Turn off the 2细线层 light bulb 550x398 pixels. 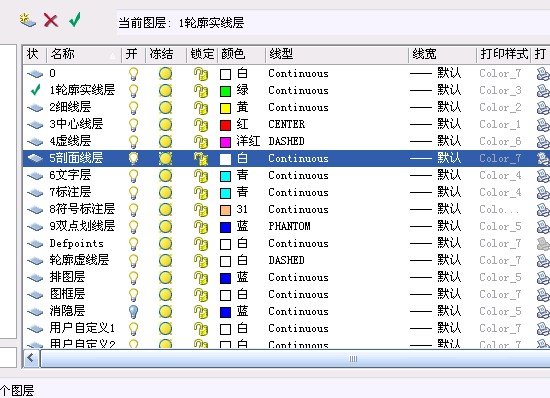pos(133,108)
